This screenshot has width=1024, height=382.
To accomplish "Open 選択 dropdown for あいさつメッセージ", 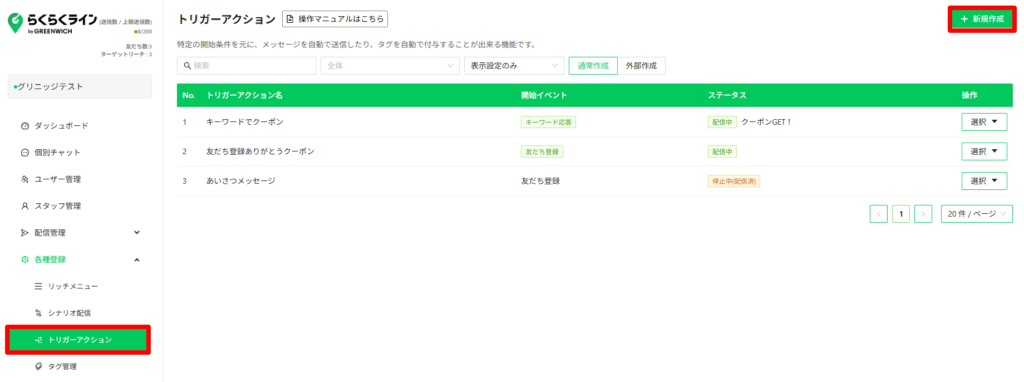I will coord(984,181).
